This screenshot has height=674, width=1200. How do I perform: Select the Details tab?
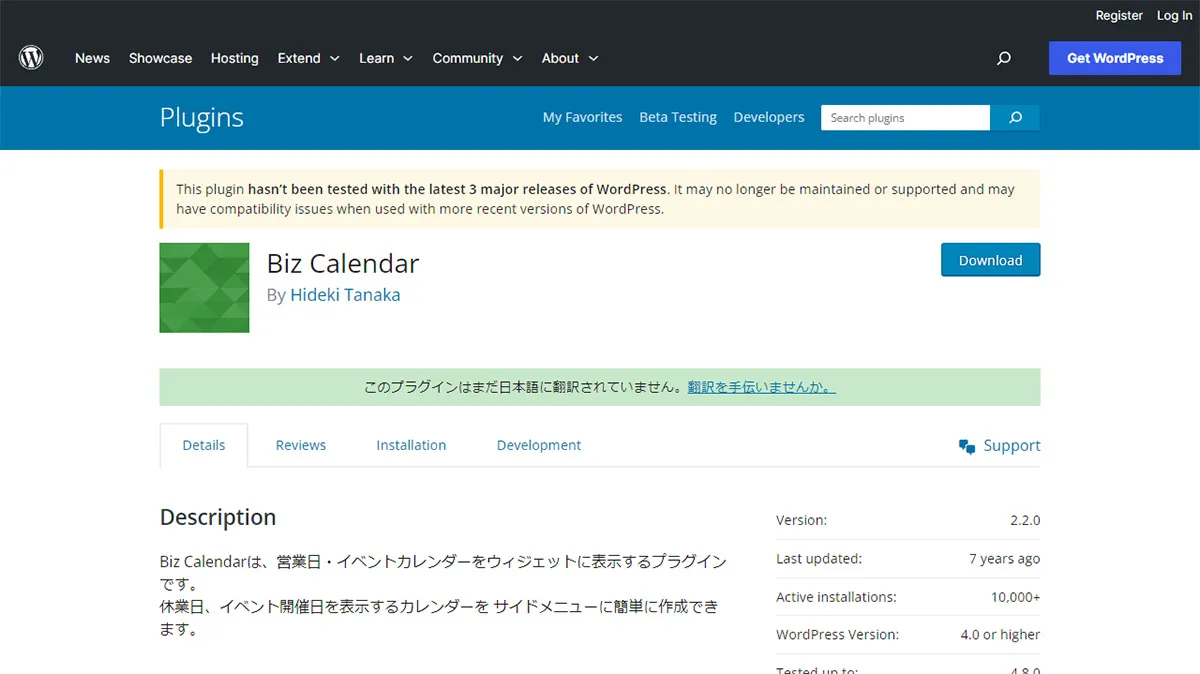click(x=203, y=444)
